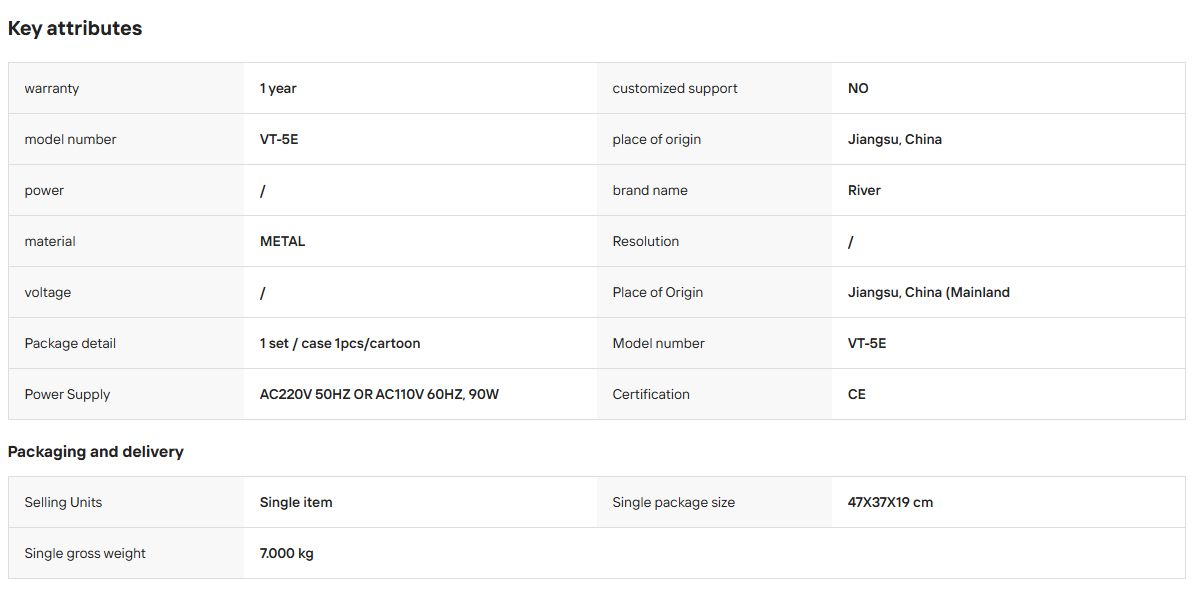Select the Single item selling units value

[x=296, y=502]
